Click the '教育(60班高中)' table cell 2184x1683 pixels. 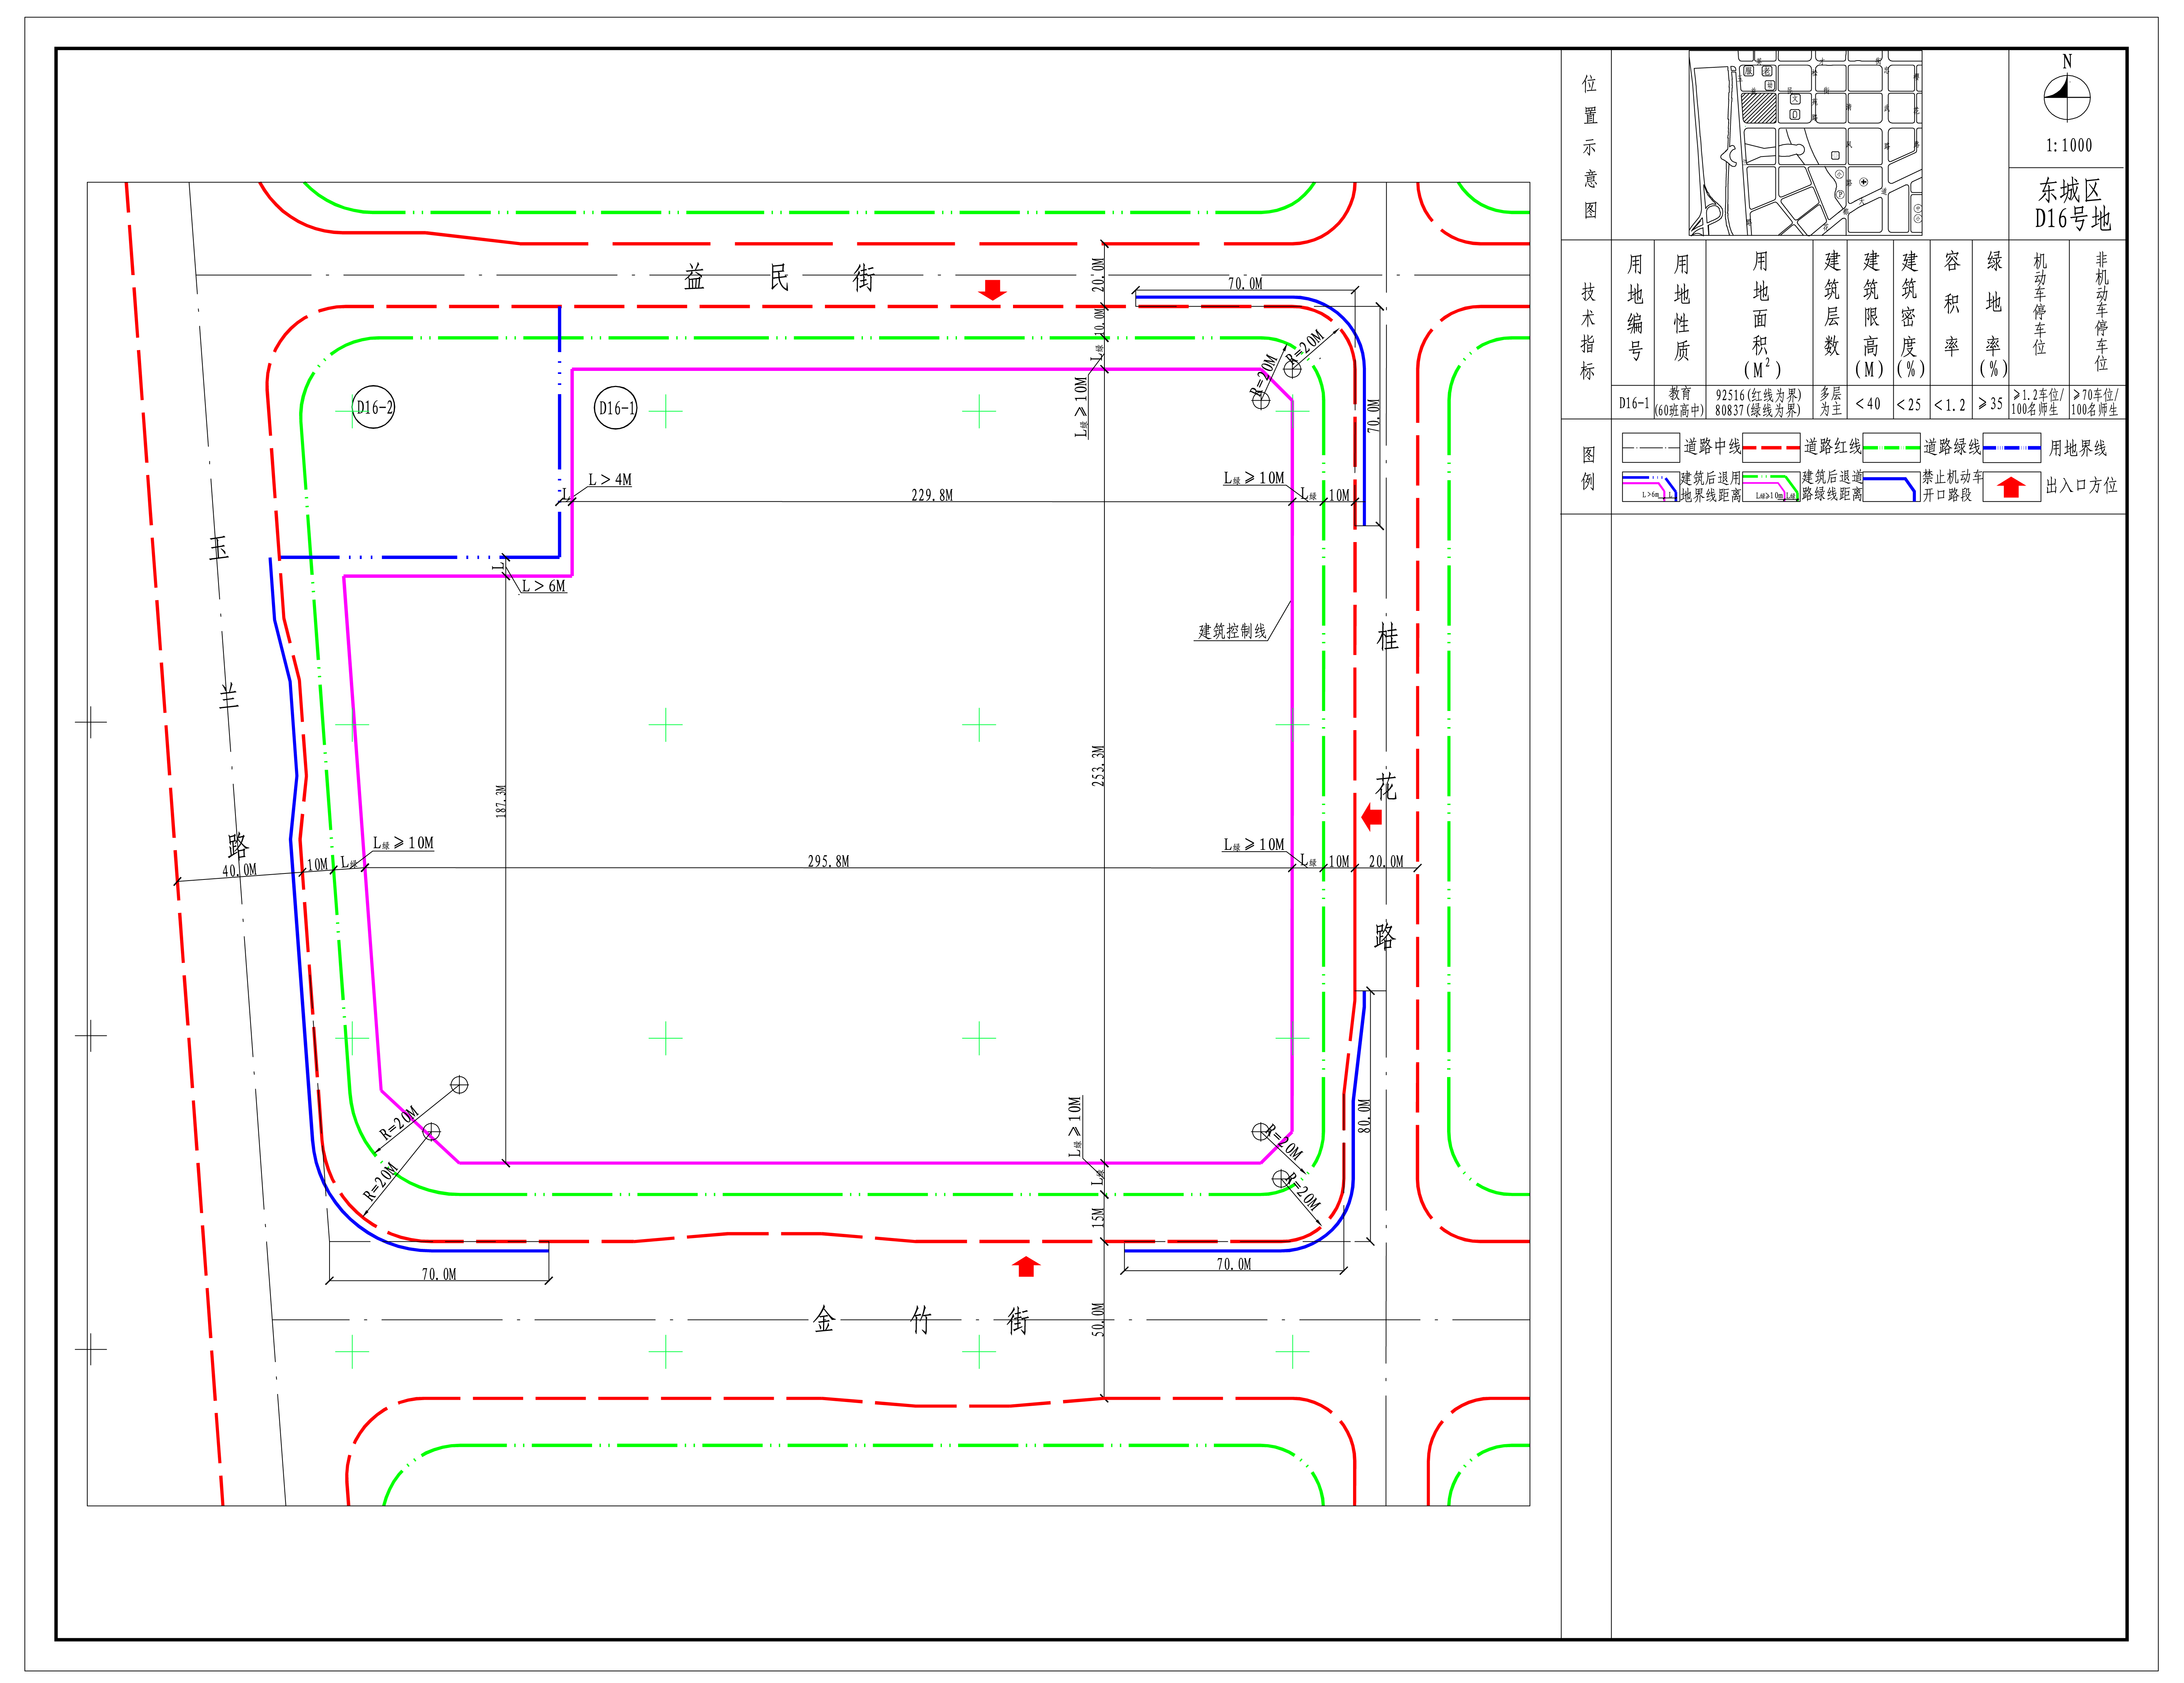pos(1680,402)
